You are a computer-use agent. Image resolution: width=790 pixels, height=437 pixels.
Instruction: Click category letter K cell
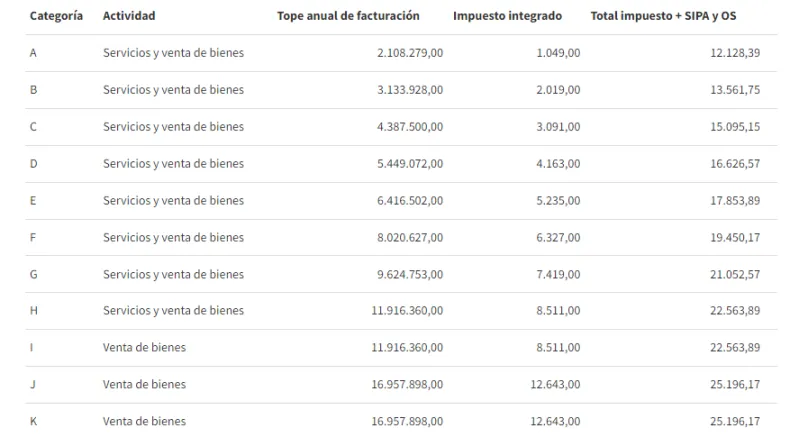[34, 422]
